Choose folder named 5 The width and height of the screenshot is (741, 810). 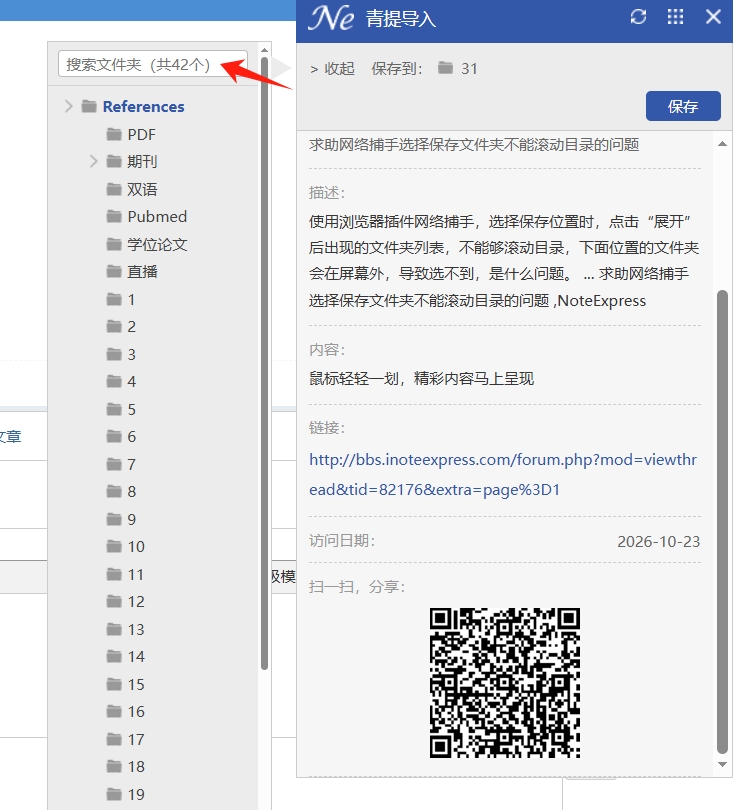tap(131, 409)
